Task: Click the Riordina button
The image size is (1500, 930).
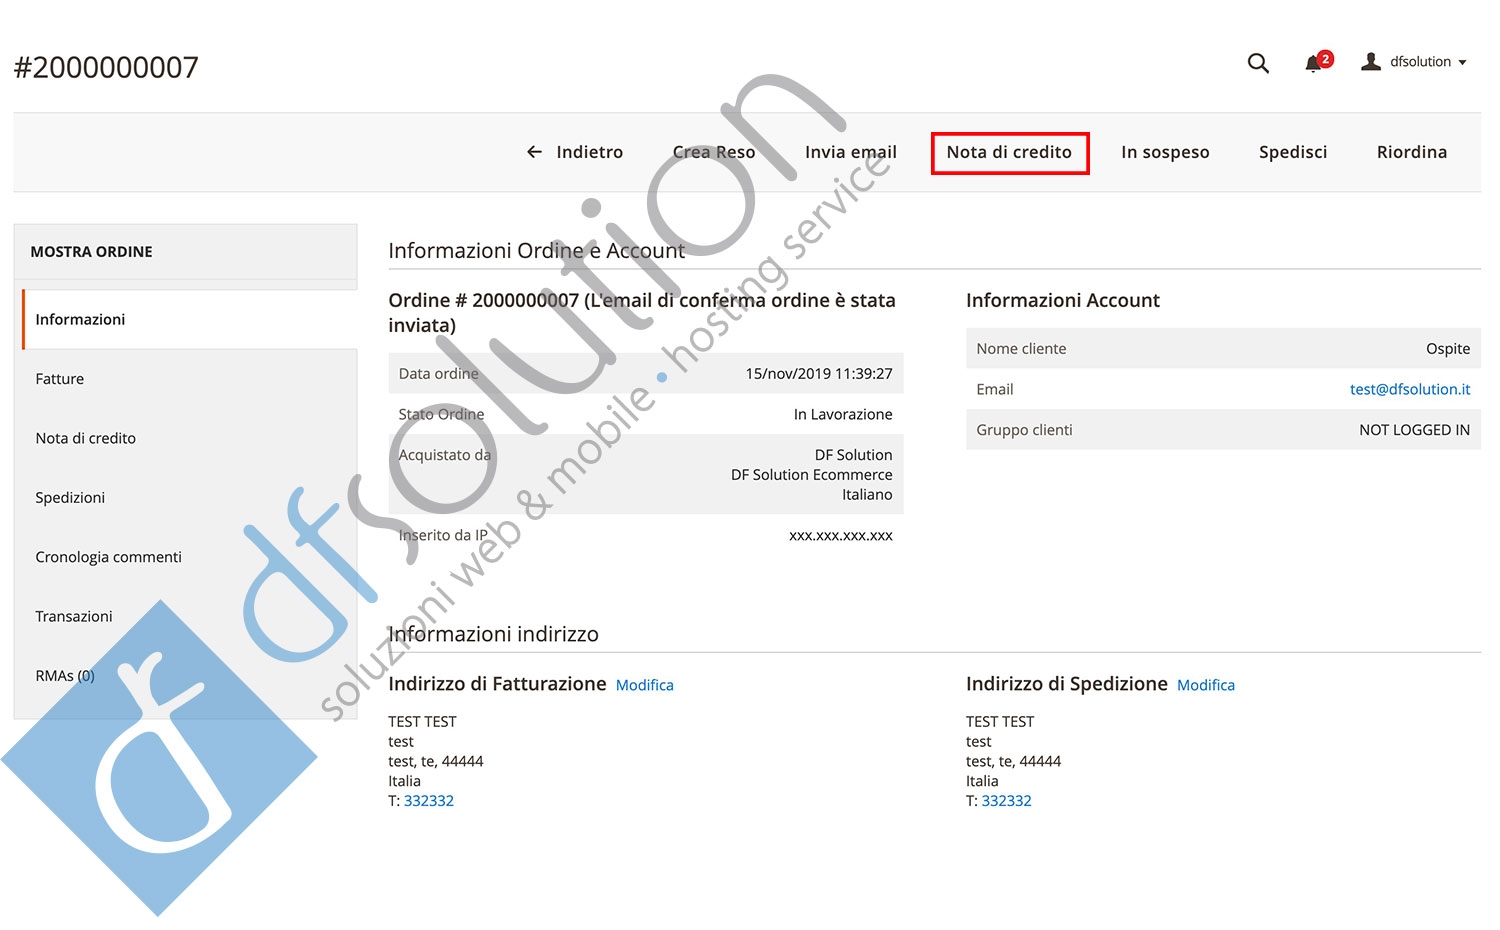Action: tap(1412, 152)
